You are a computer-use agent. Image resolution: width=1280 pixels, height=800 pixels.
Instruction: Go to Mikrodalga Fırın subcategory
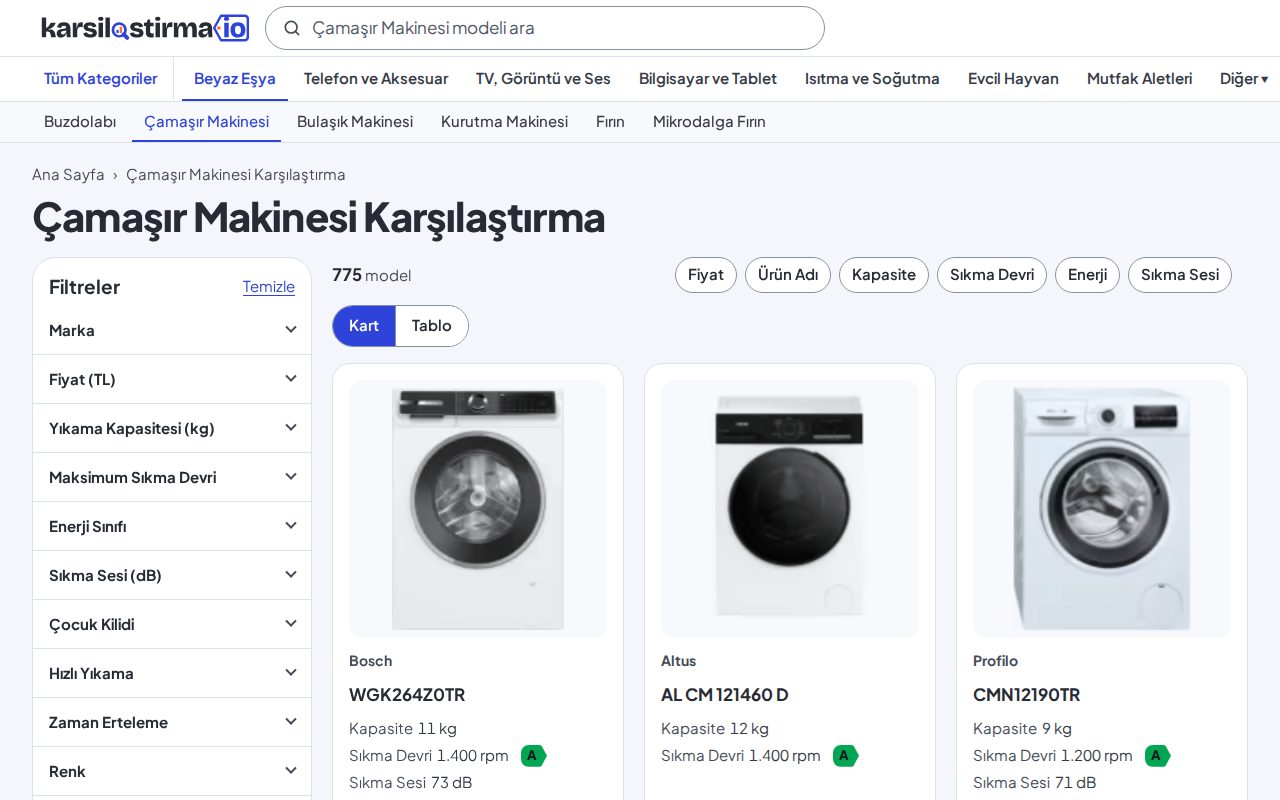[x=709, y=121]
